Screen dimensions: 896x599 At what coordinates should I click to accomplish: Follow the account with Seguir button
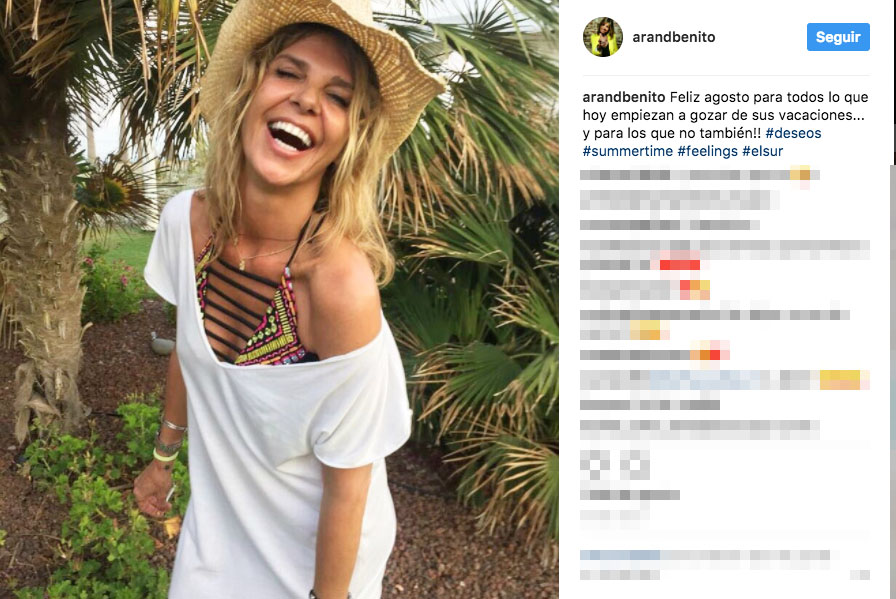point(838,37)
